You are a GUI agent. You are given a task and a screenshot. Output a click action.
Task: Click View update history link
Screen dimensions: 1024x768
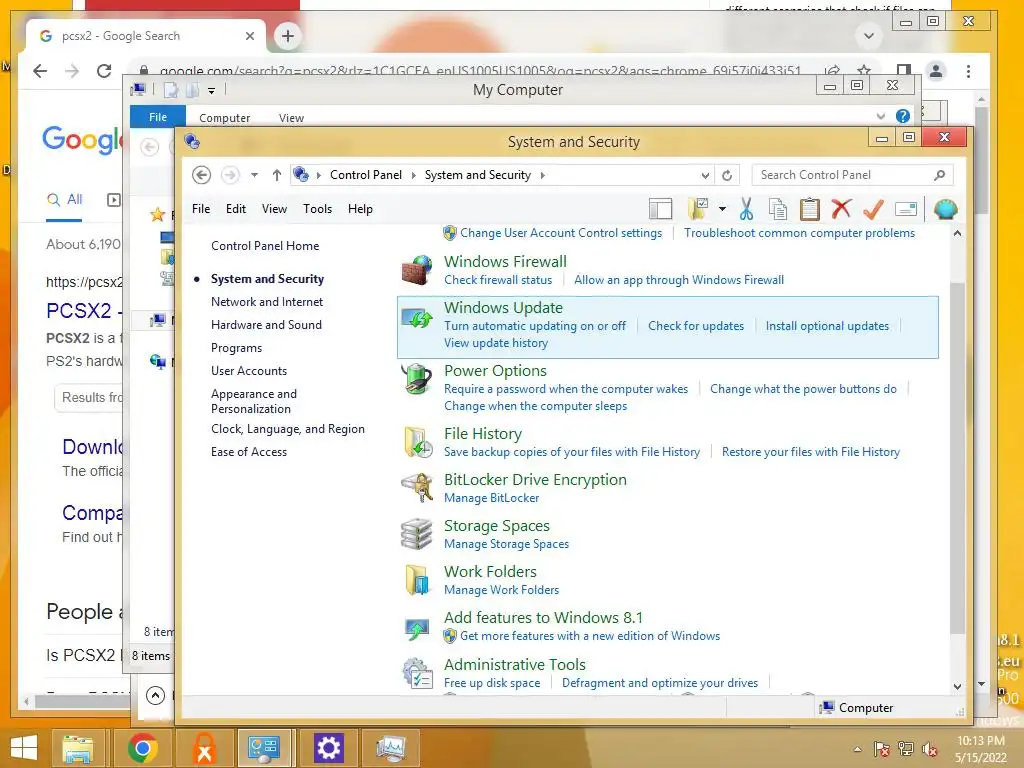coord(496,343)
